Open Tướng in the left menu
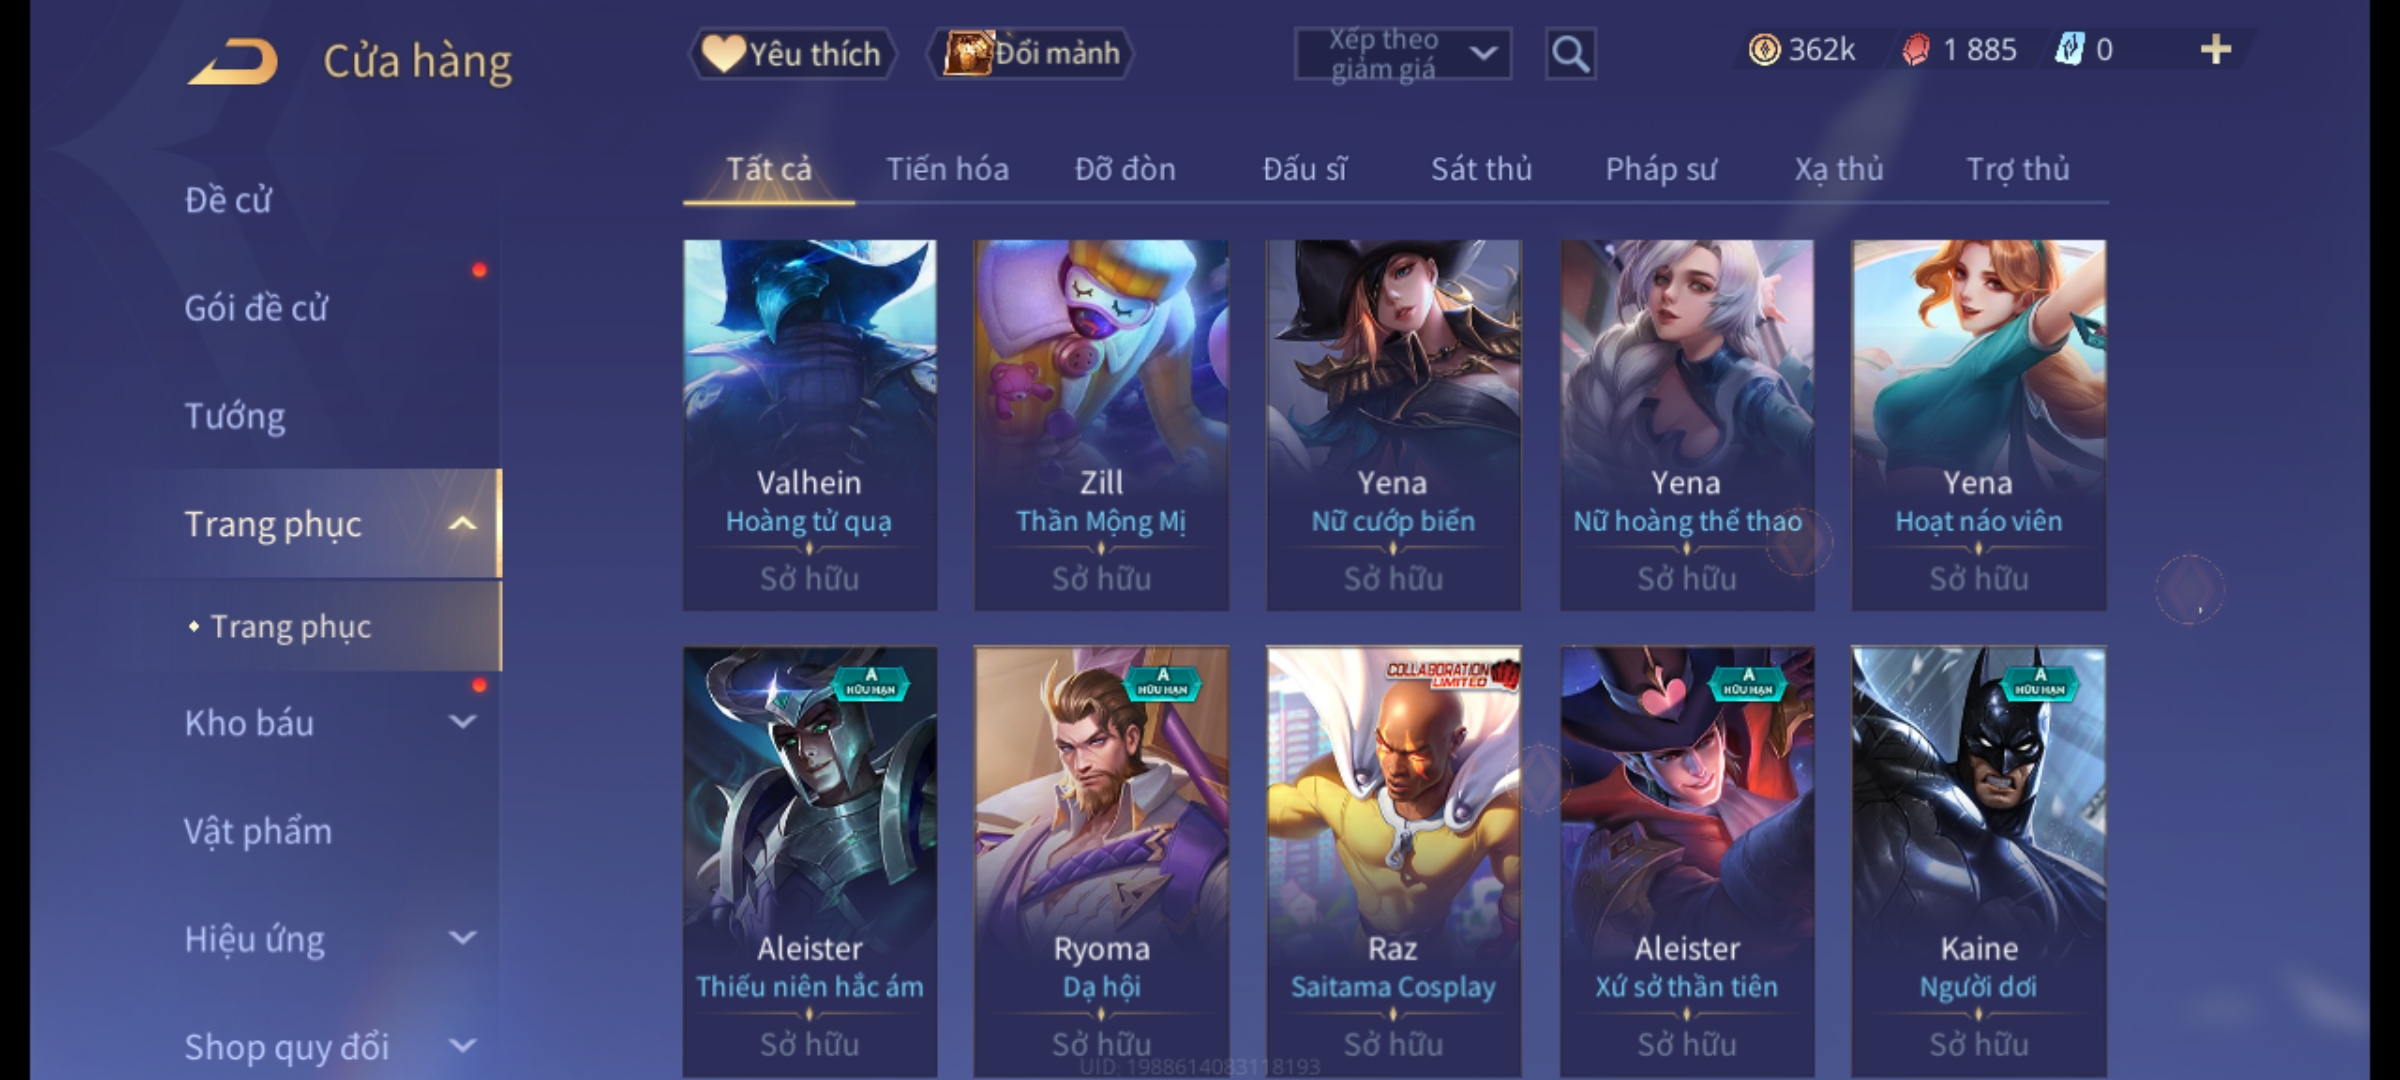The height and width of the screenshot is (1080, 2400). [235, 416]
